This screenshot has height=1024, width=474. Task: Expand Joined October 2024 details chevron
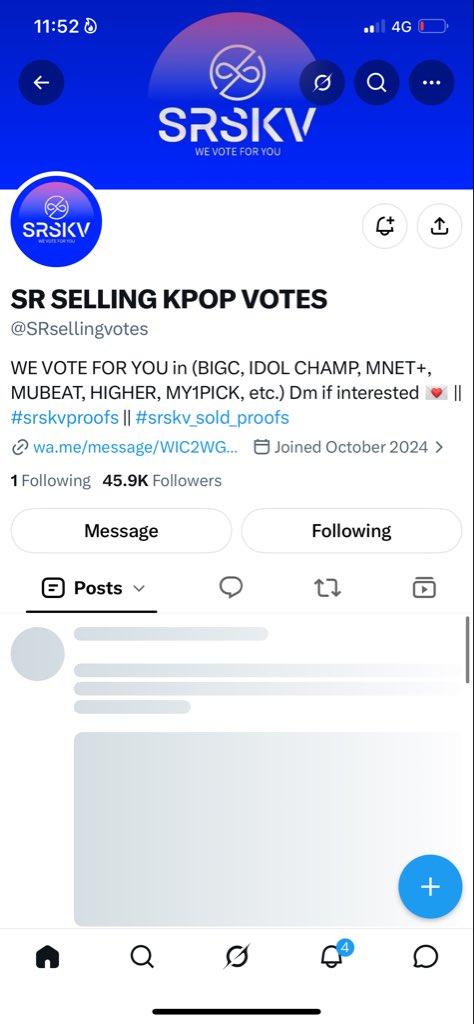click(439, 447)
